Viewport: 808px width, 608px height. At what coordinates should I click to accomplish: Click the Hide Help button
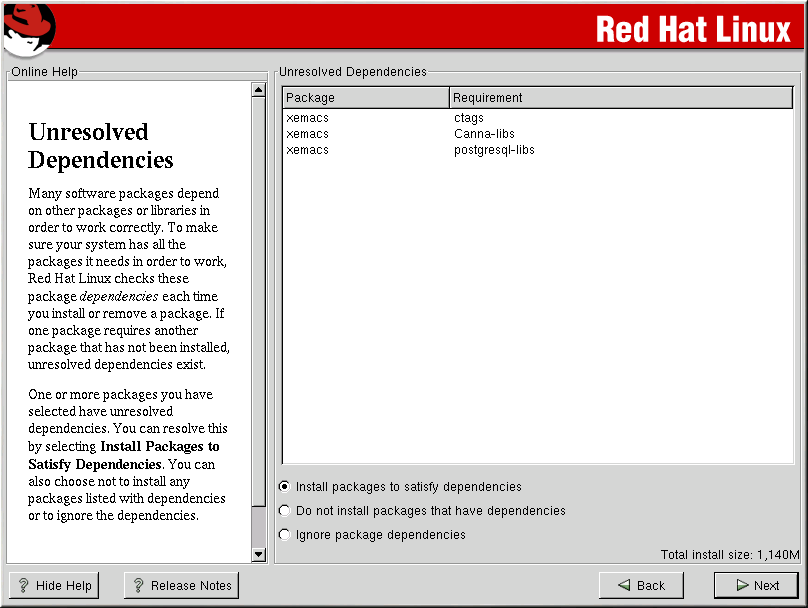point(54,586)
